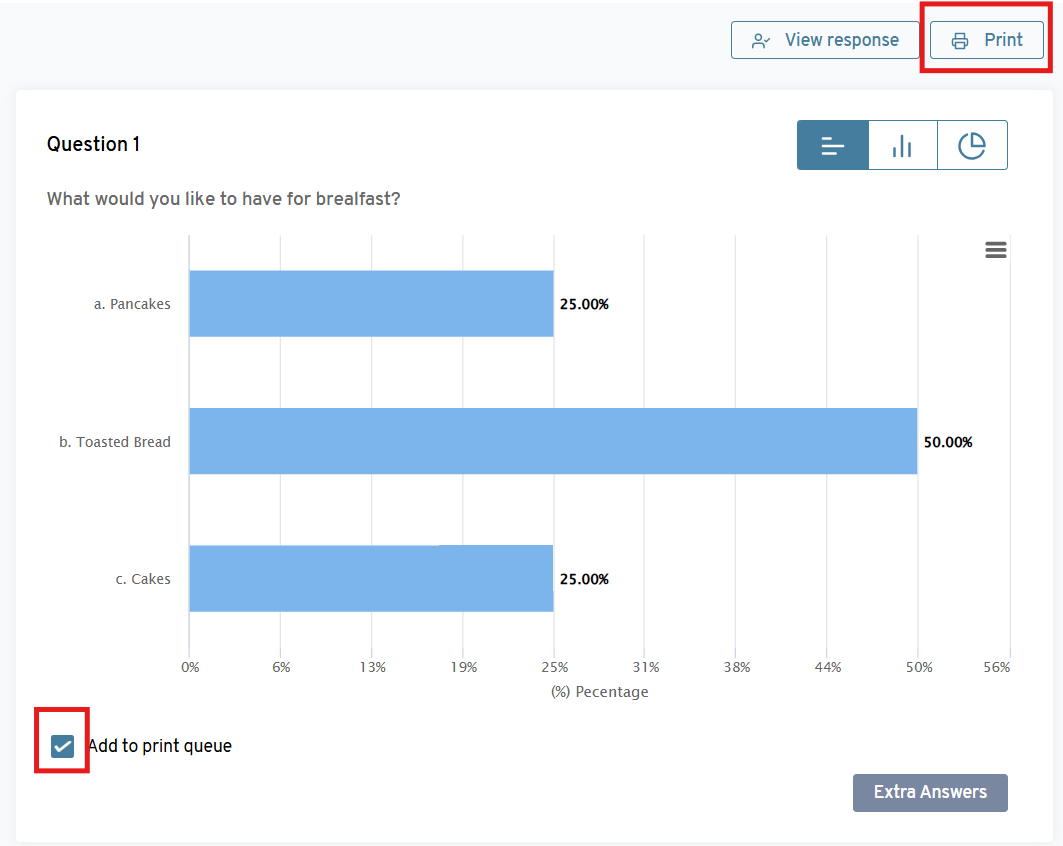1063x846 pixels.
Task: Select the Cakes bar in chart
Action: tap(370, 579)
